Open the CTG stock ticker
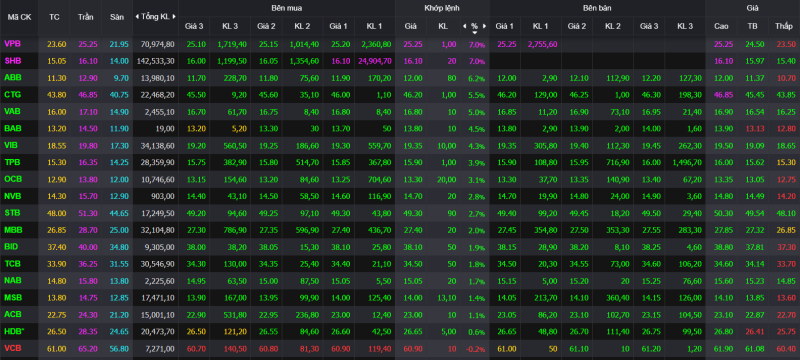The height and width of the screenshot is (360, 800). [x=12, y=95]
